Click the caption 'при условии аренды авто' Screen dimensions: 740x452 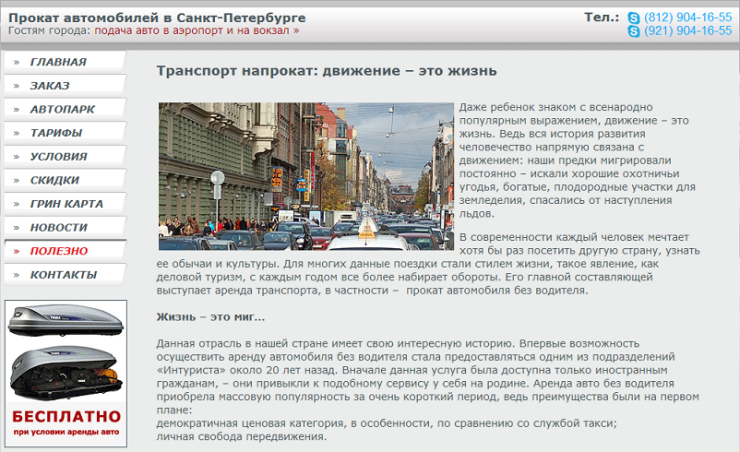coord(66,432)
